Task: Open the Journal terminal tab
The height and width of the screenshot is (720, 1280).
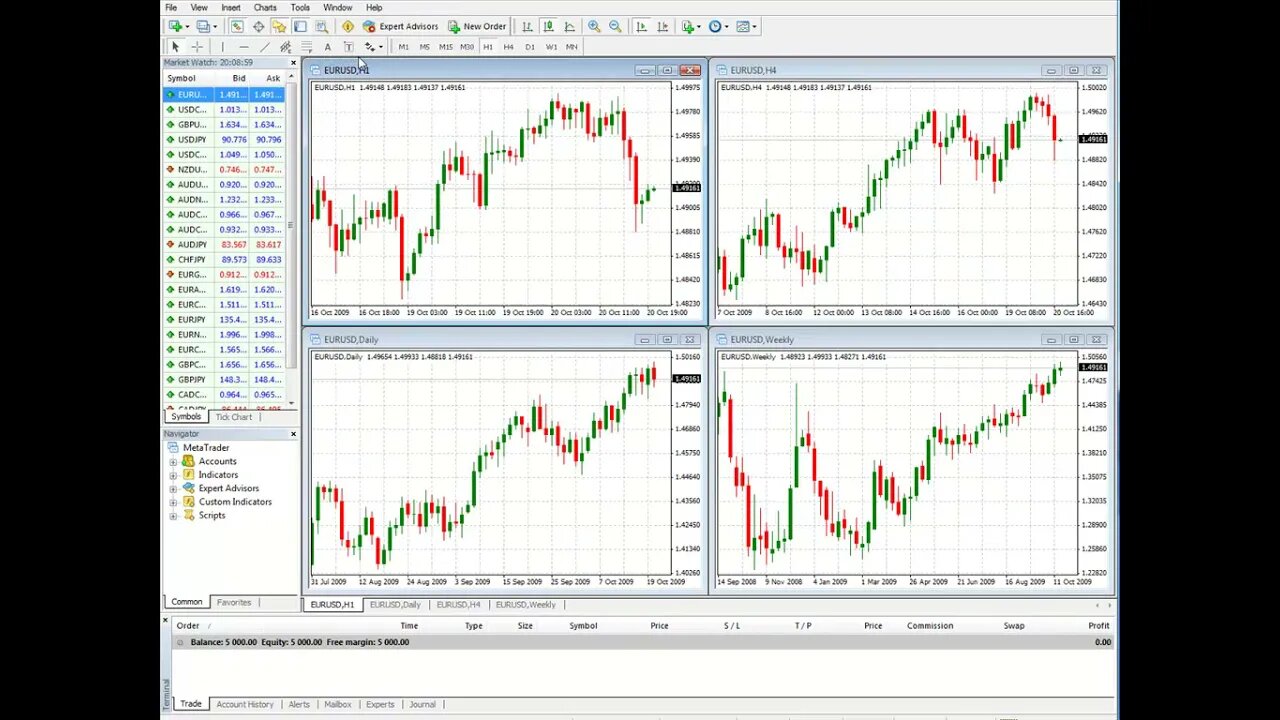Action: click(x=422, y=704)
